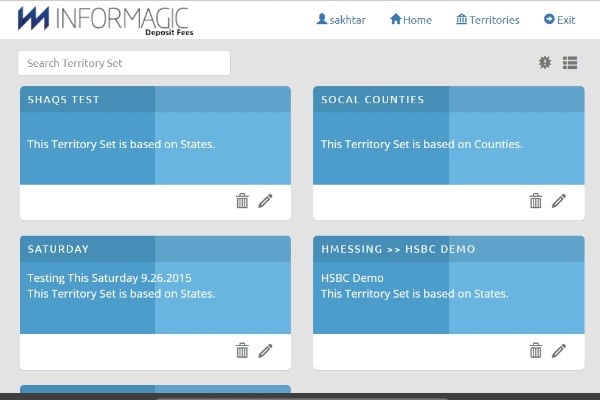Select the 'HSBC Demo' description text
Image resolution: width=600 pixels, height=400 pixels.
coord(352,278)
